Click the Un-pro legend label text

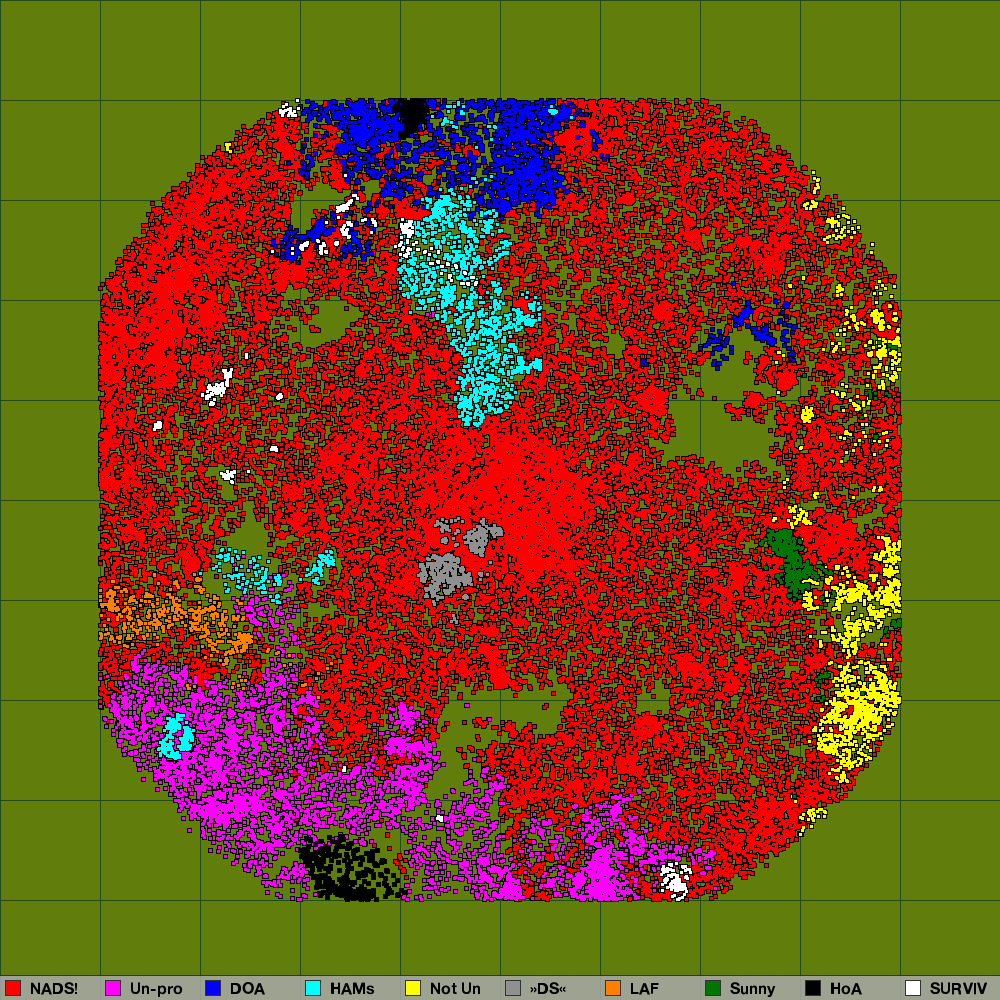click(156, 988)
